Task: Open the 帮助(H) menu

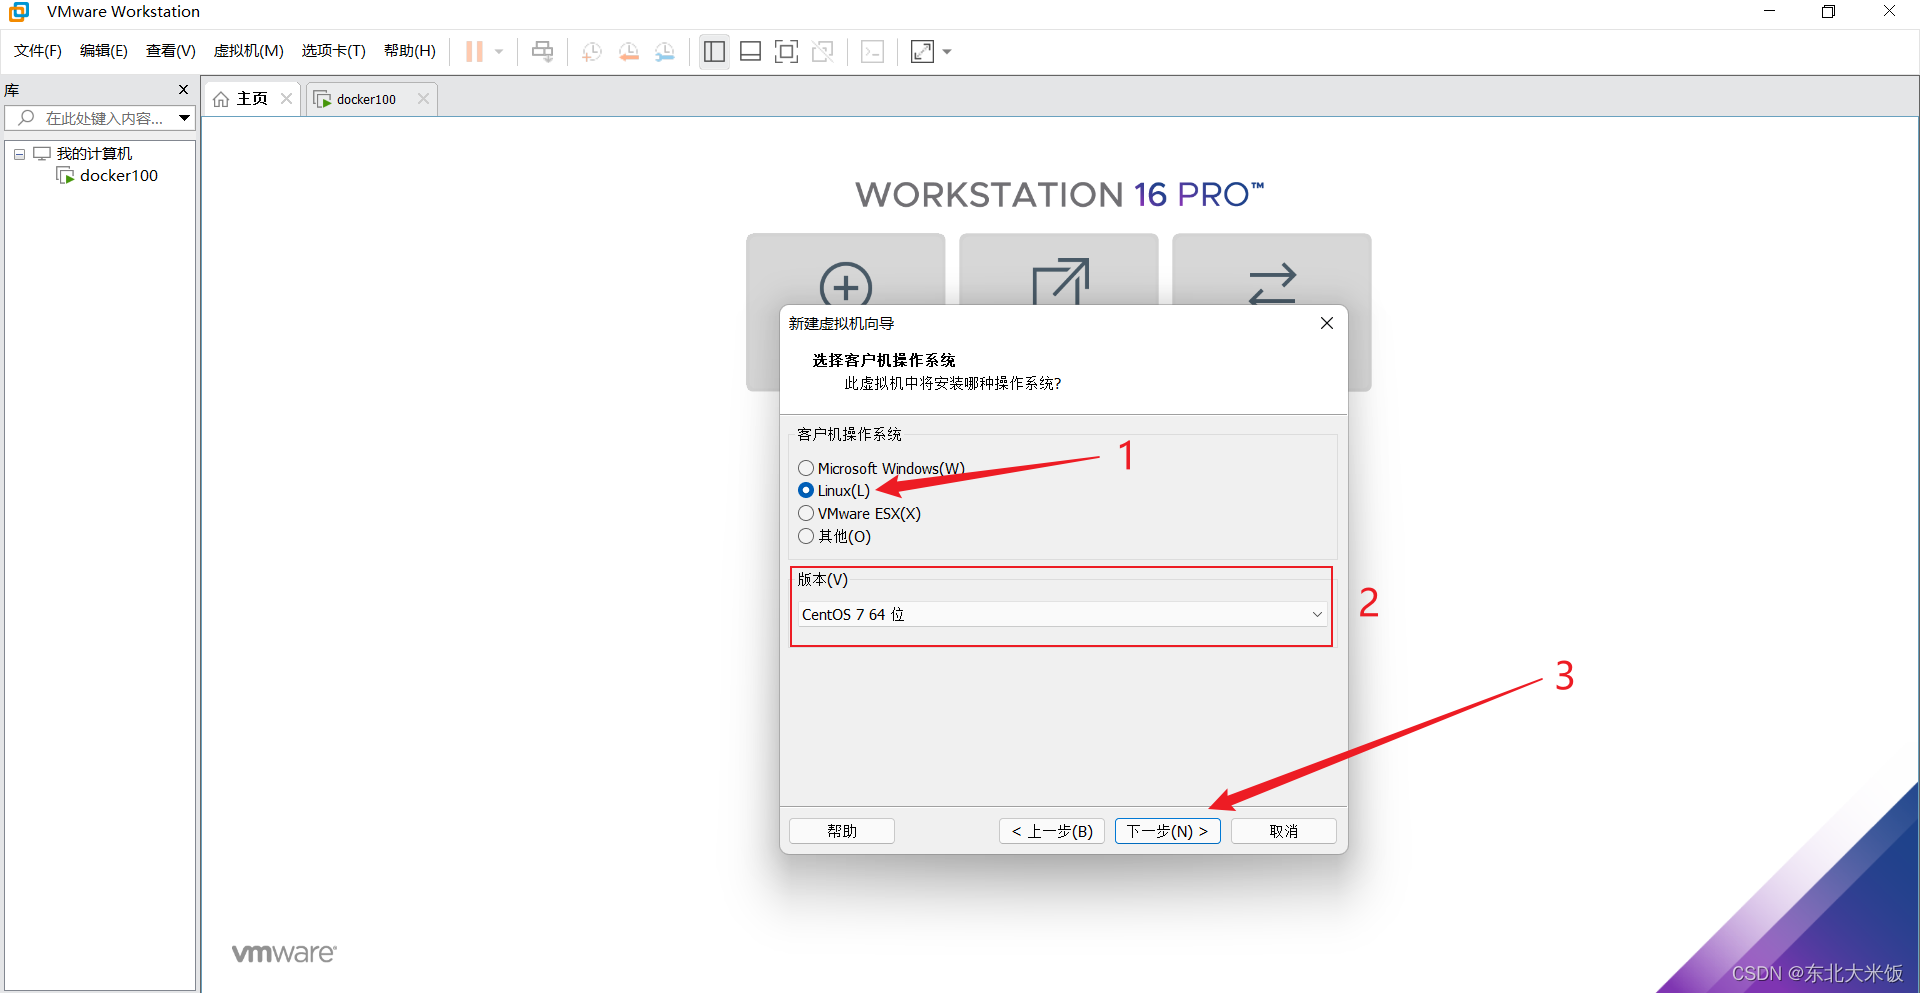Action: click(x=410, y=51)
